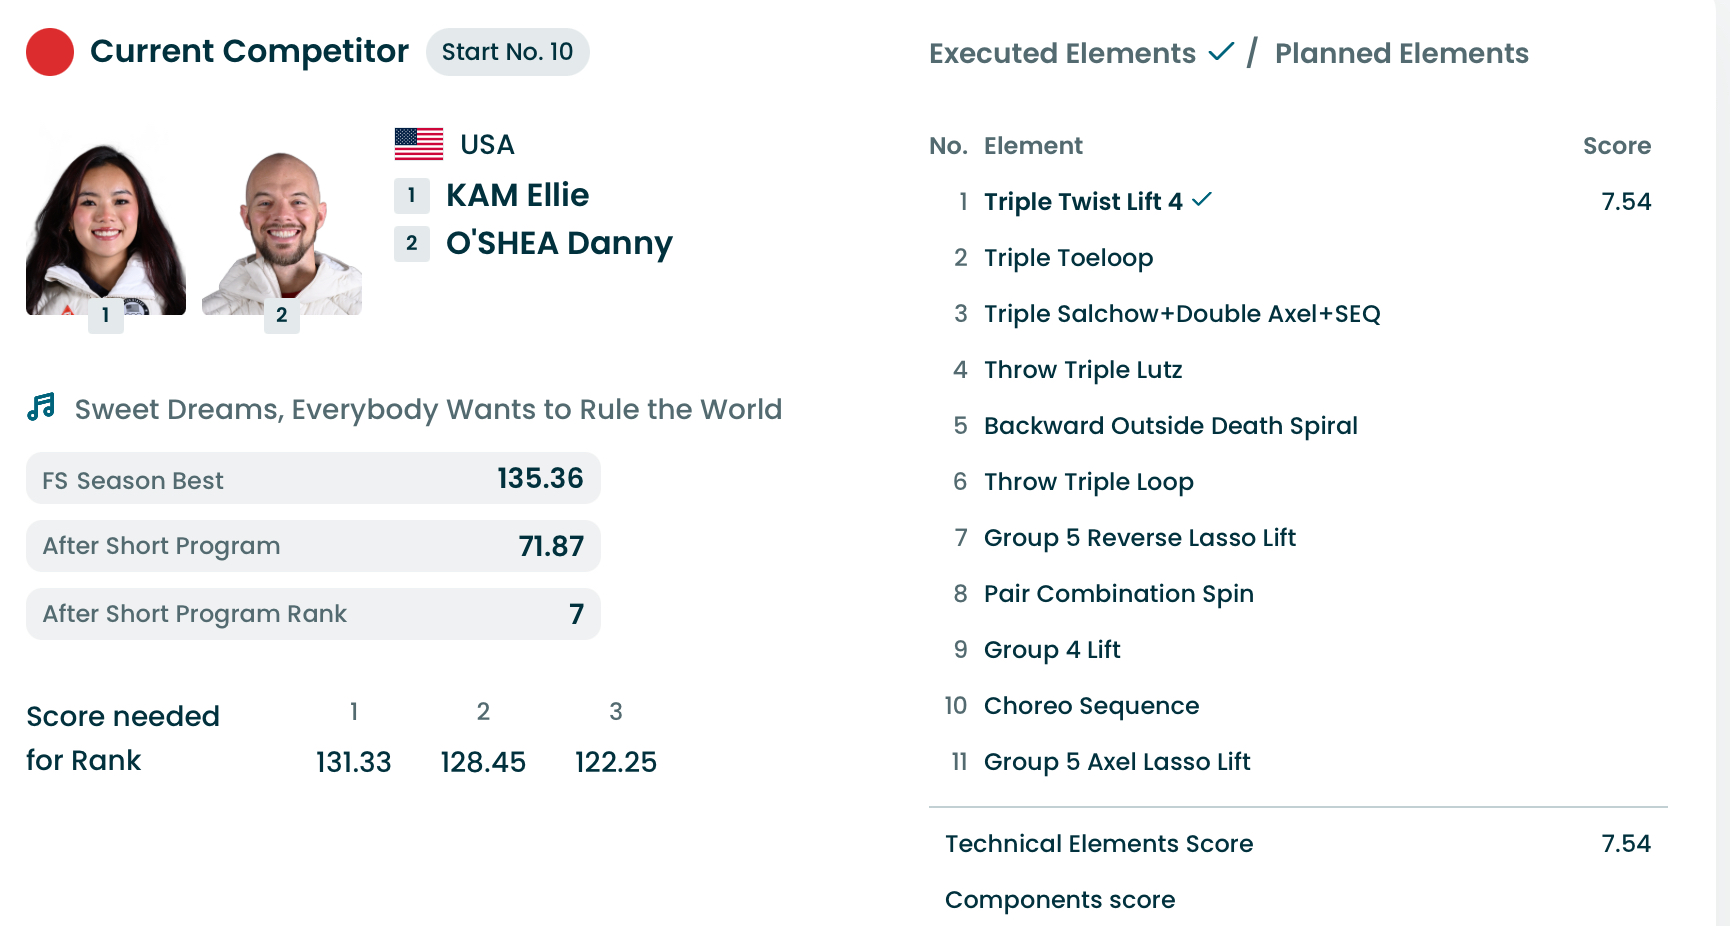
Task: Click the After Short Program score row
Action: (x=313, y=546)
